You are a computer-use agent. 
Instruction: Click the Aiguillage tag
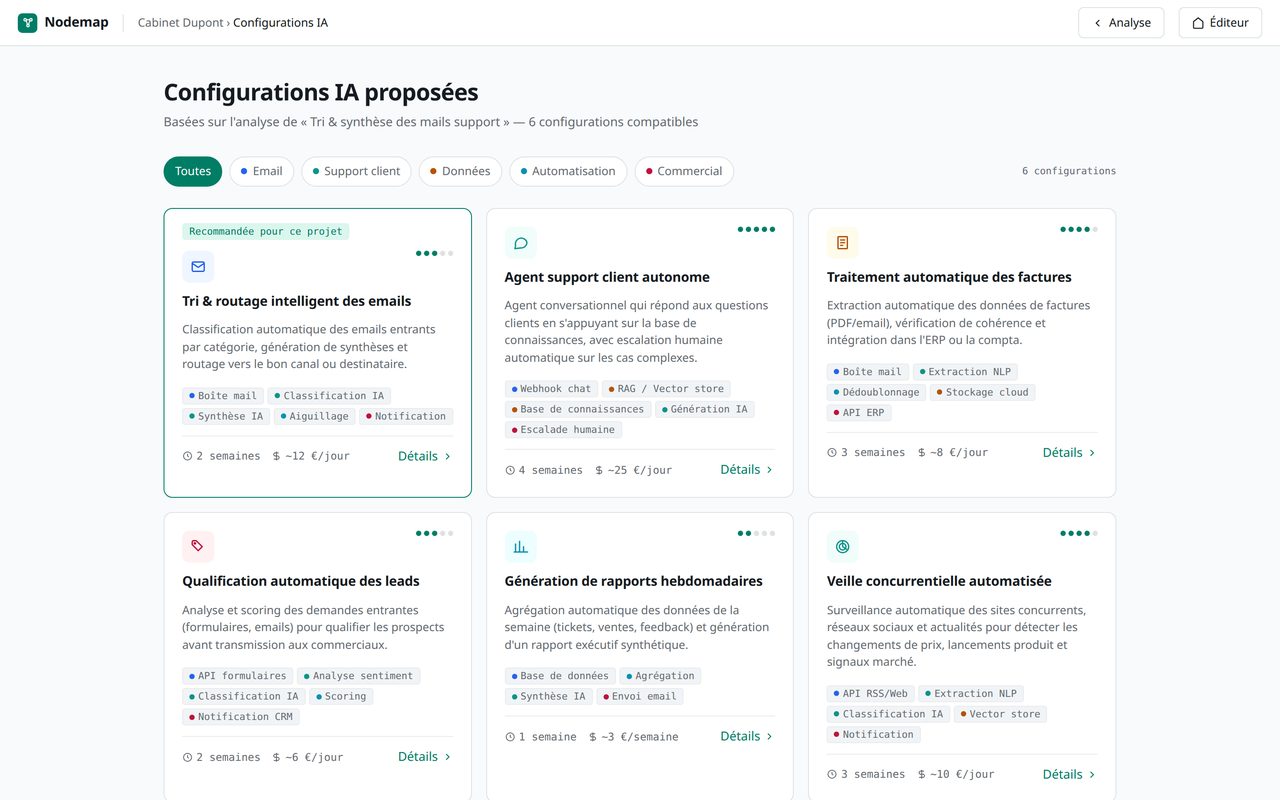pos(315,416)
